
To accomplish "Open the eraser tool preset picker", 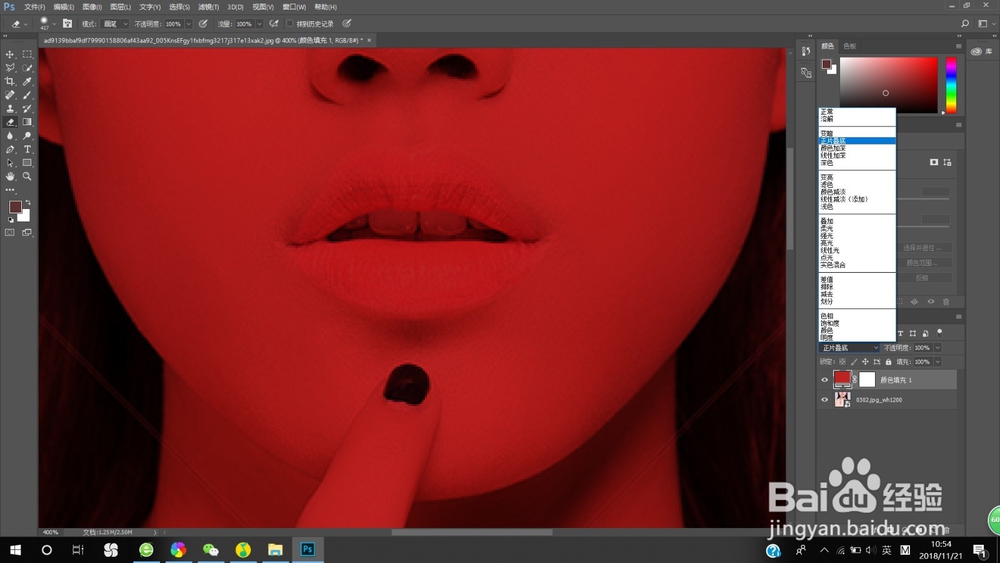I will 19,24.
